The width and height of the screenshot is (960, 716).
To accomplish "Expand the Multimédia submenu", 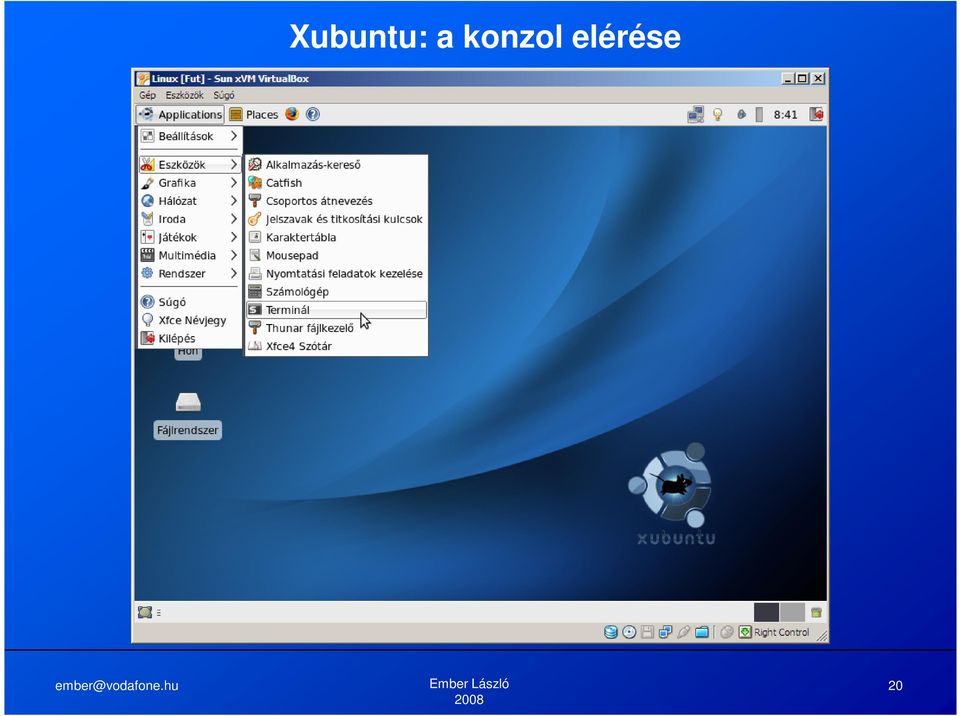I will click(189, 255).
